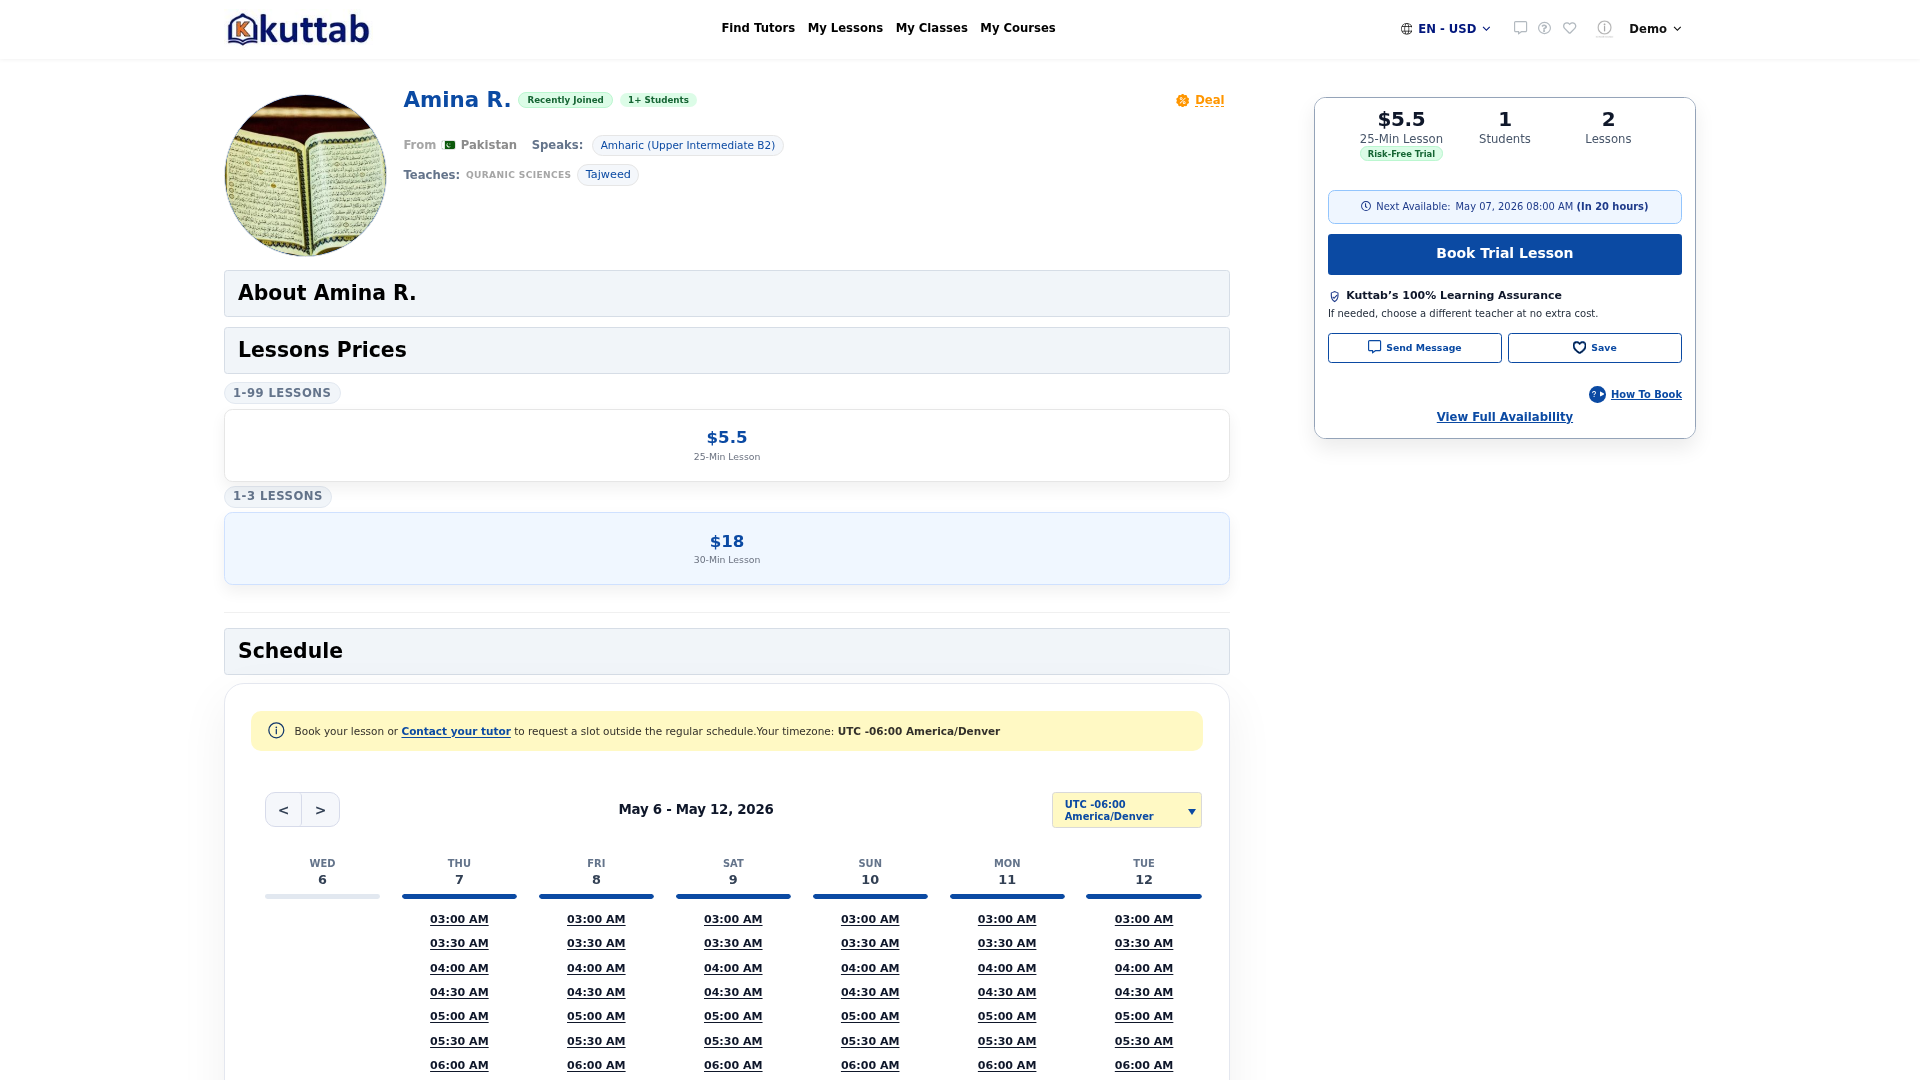Select Sunday 10 03:00 AM slot

coord(870,920)
